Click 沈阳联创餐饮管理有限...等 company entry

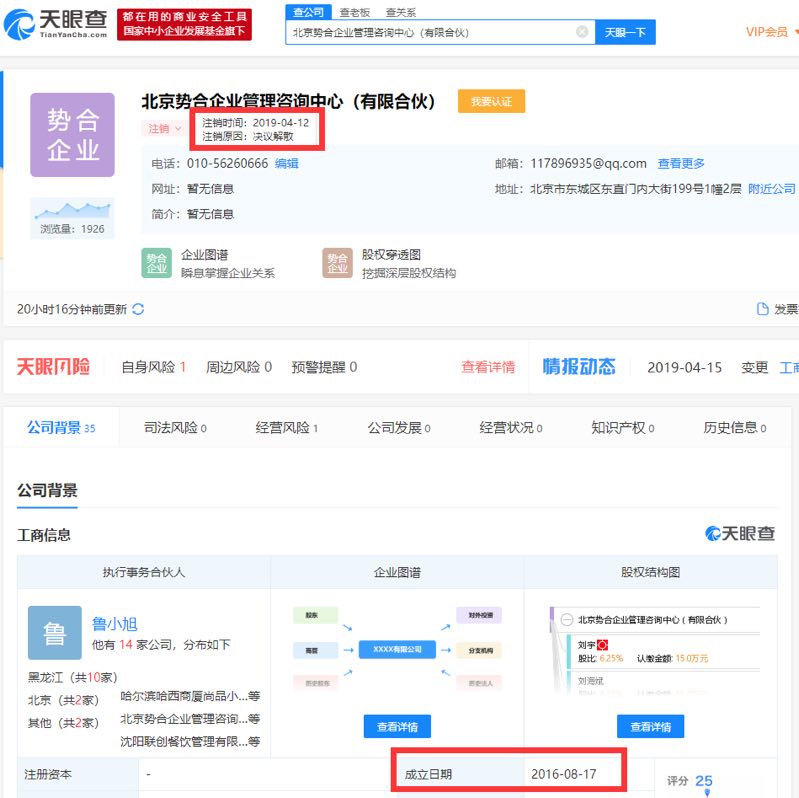point(190,741)
